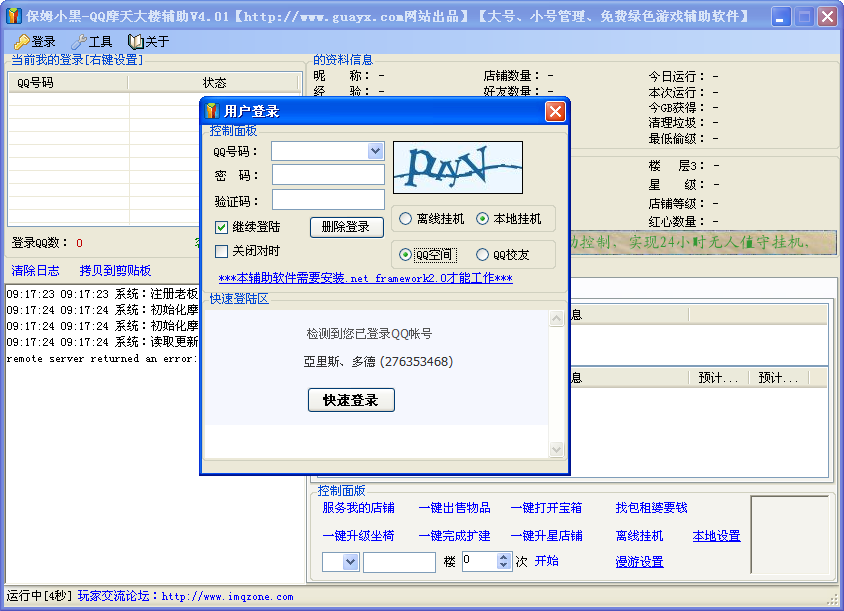The width and height of the screenshot is (844, 611).
Task: Click the detected account 亞里斯、多德 (276353468)
Action: tap(378, 362)
